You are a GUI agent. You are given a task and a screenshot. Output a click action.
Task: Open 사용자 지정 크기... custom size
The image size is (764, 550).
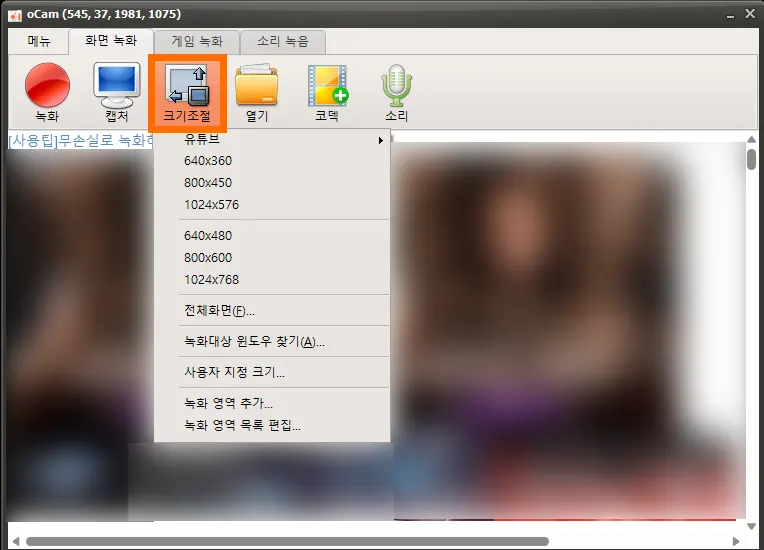click(x=272, y=372)
